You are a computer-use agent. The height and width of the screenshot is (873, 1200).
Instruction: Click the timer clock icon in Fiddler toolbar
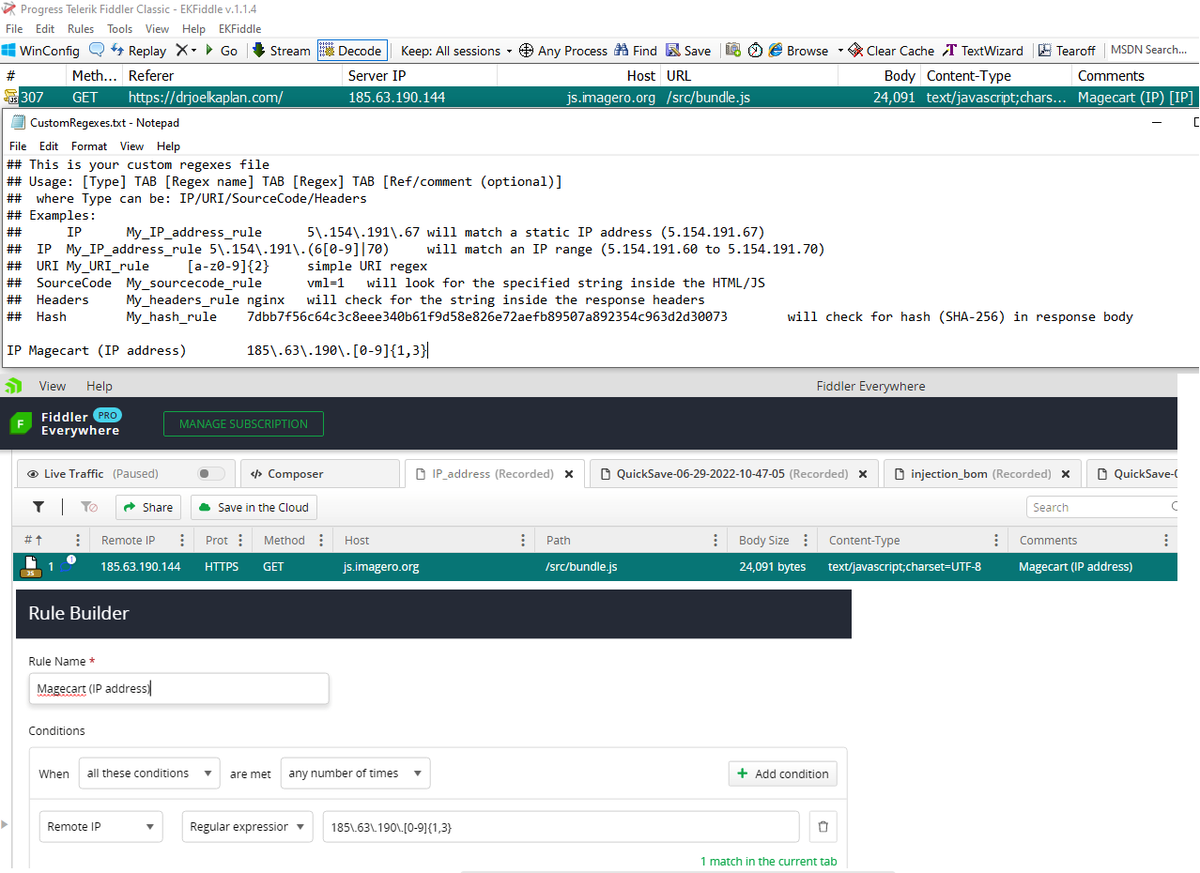755,50
